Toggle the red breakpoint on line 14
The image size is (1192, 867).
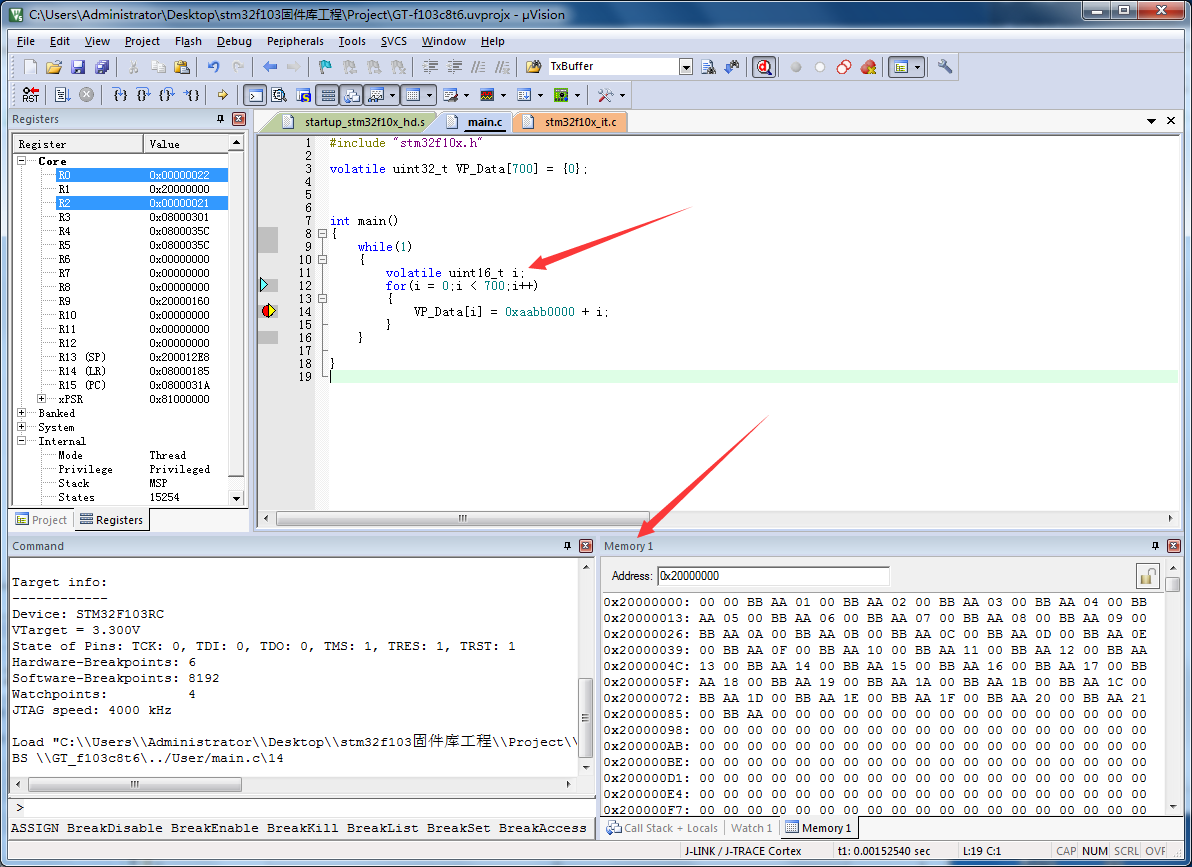pos(267,311)
